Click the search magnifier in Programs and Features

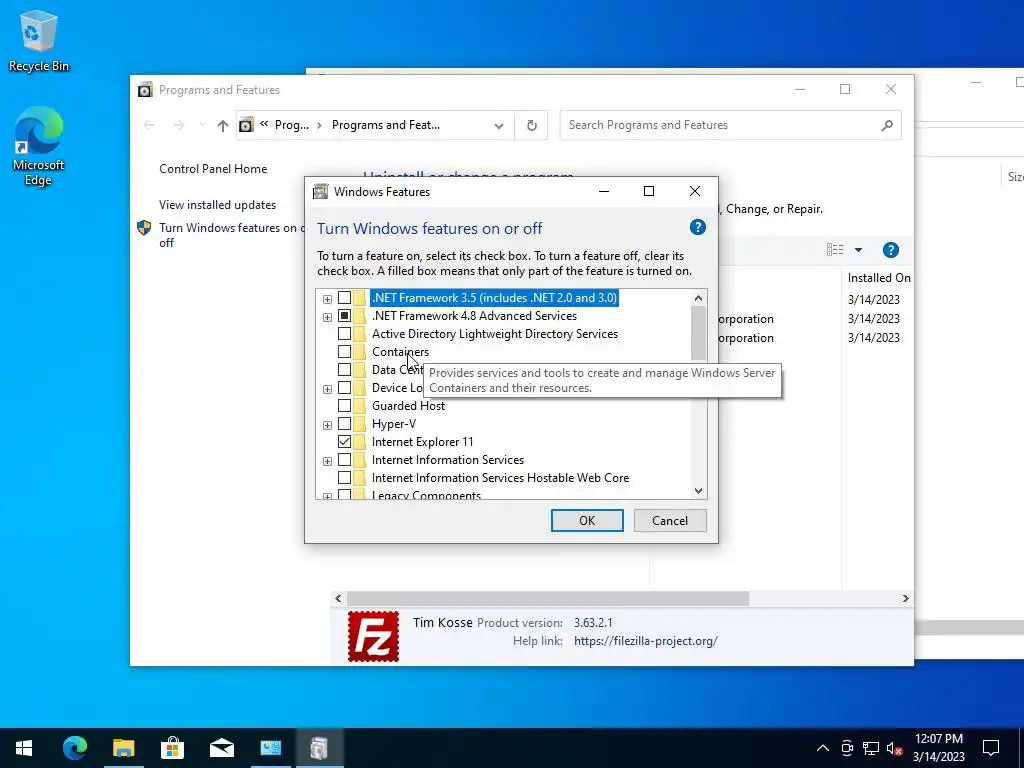[886, 125]
